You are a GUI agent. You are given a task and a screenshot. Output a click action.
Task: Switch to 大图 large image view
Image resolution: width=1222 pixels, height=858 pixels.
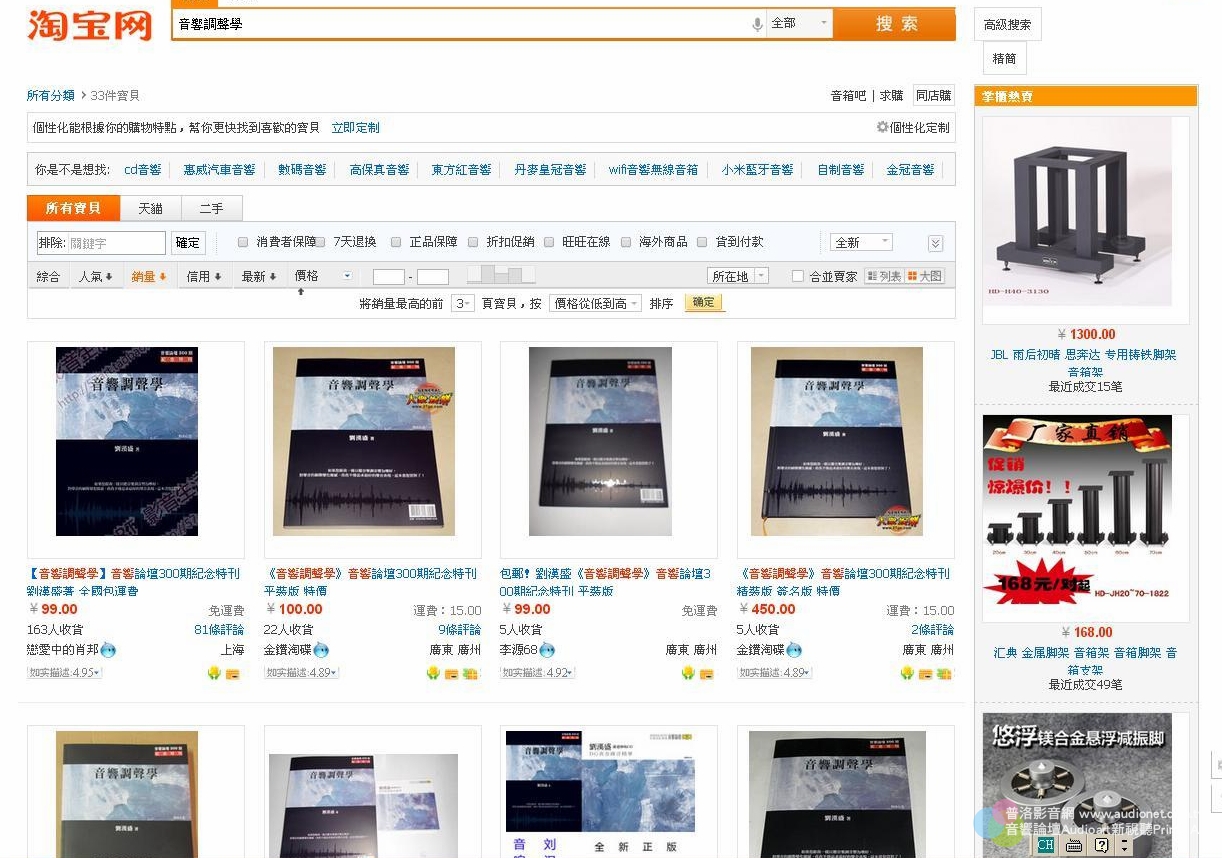click(x=925, y=276)
